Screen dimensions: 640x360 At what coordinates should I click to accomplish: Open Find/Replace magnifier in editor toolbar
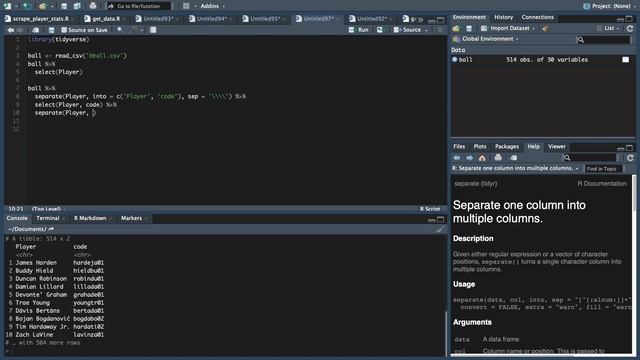tap(120, 30)
